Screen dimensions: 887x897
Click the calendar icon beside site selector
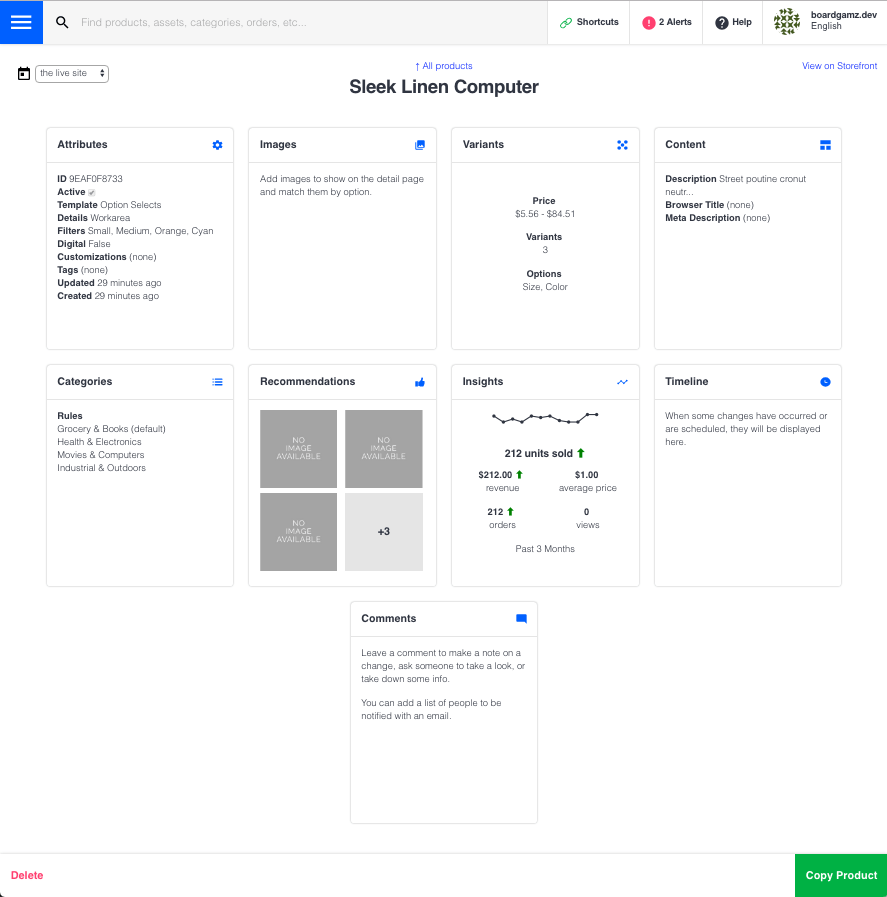coord(23,74)
